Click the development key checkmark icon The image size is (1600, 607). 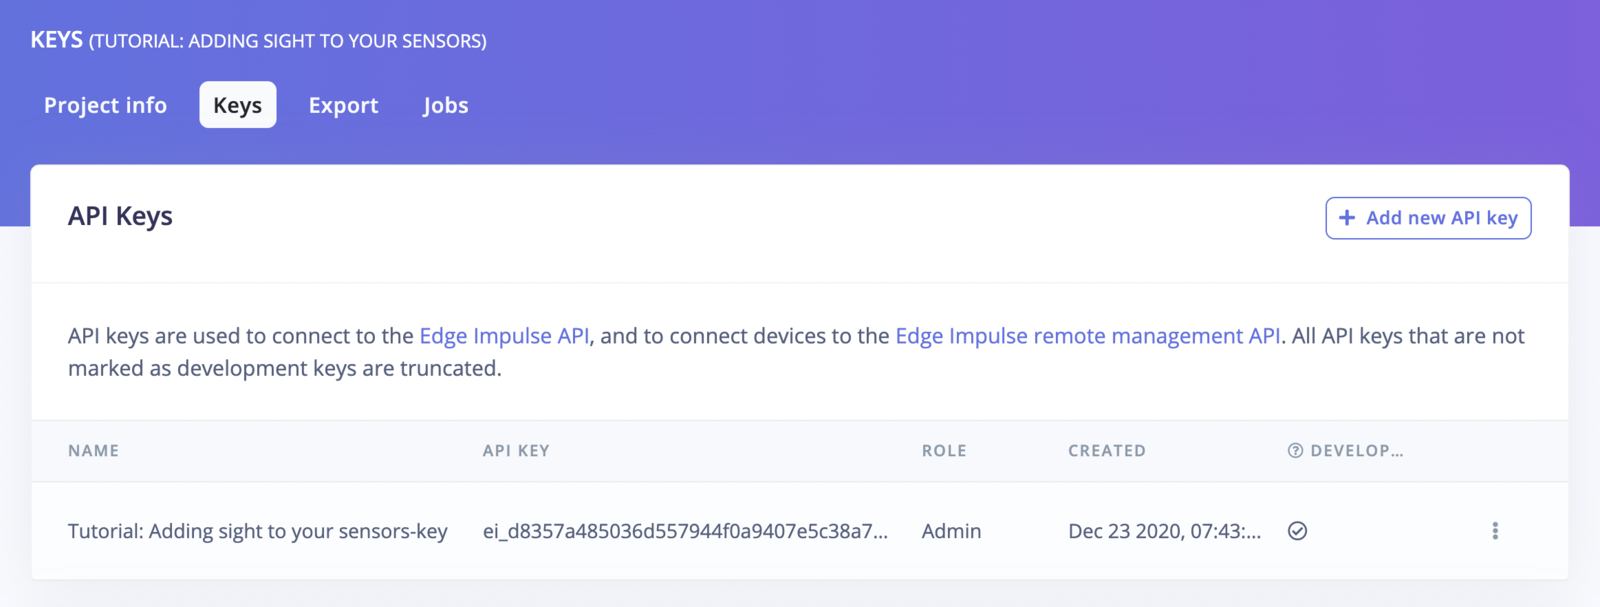pyautogui.click(x=1297, y=531)
